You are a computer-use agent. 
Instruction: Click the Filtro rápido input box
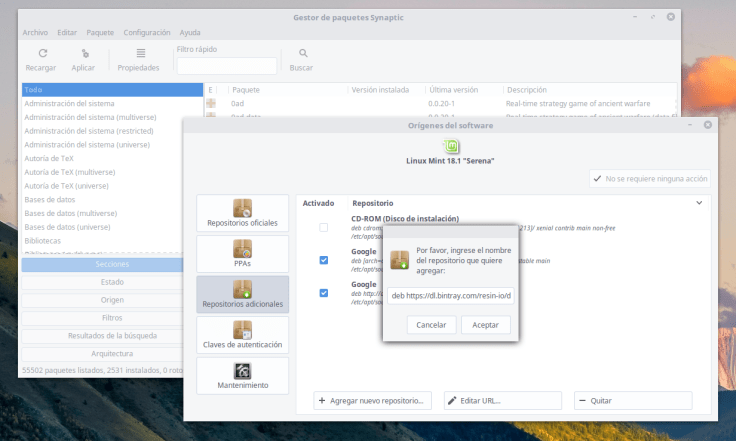pos(227,66)
